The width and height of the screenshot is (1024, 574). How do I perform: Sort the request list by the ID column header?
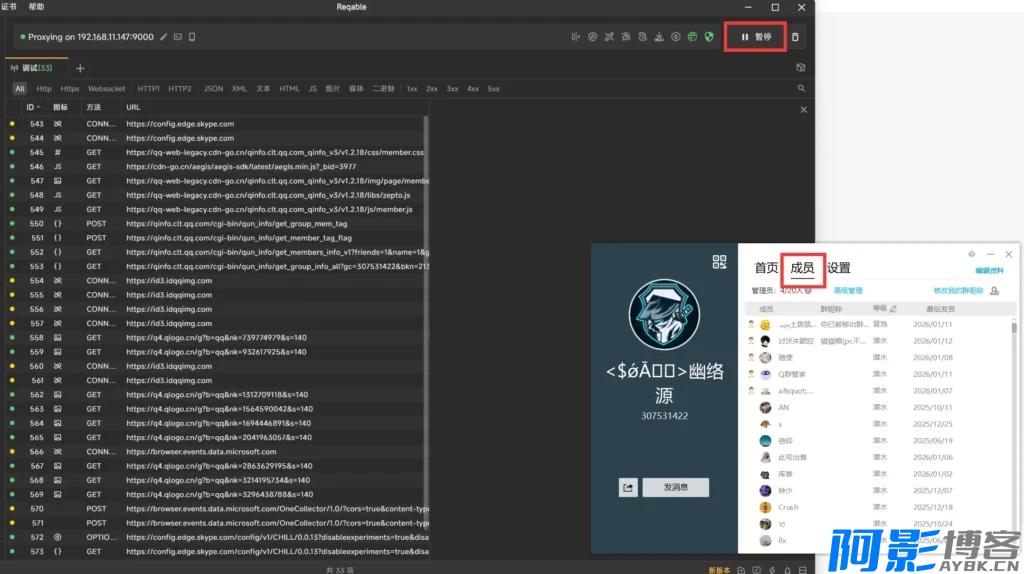(x=31, y=106)
